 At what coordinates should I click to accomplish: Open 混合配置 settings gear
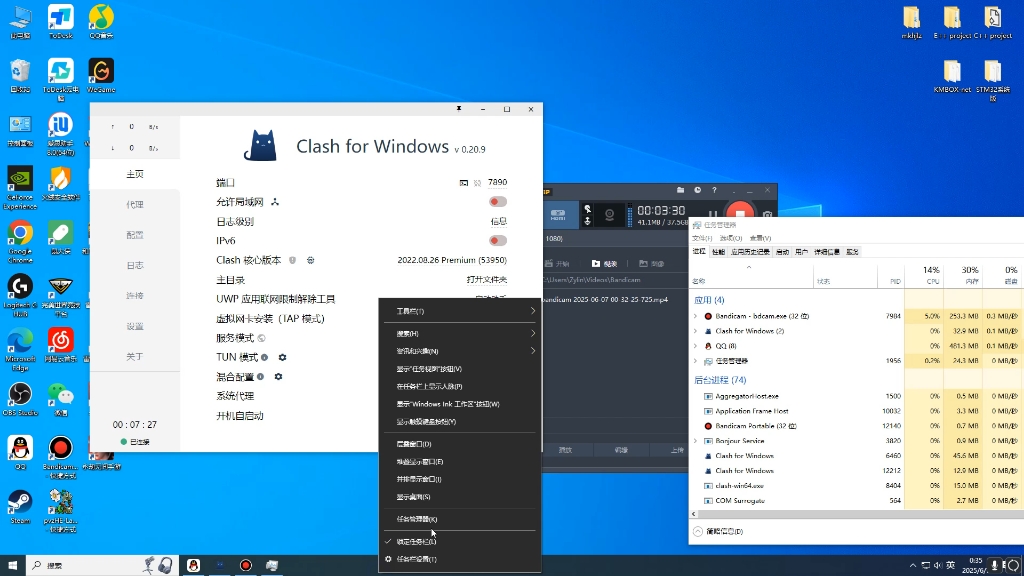click(278, 377)
